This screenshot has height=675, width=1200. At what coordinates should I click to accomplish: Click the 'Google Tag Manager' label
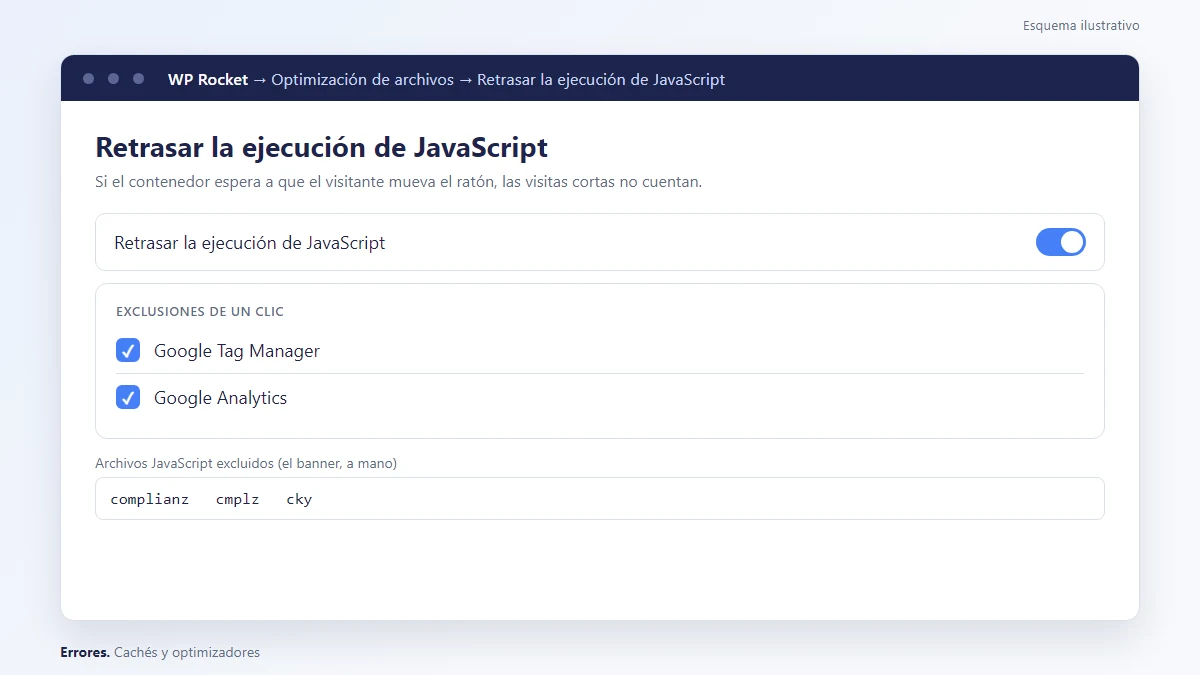coord(237,351)
